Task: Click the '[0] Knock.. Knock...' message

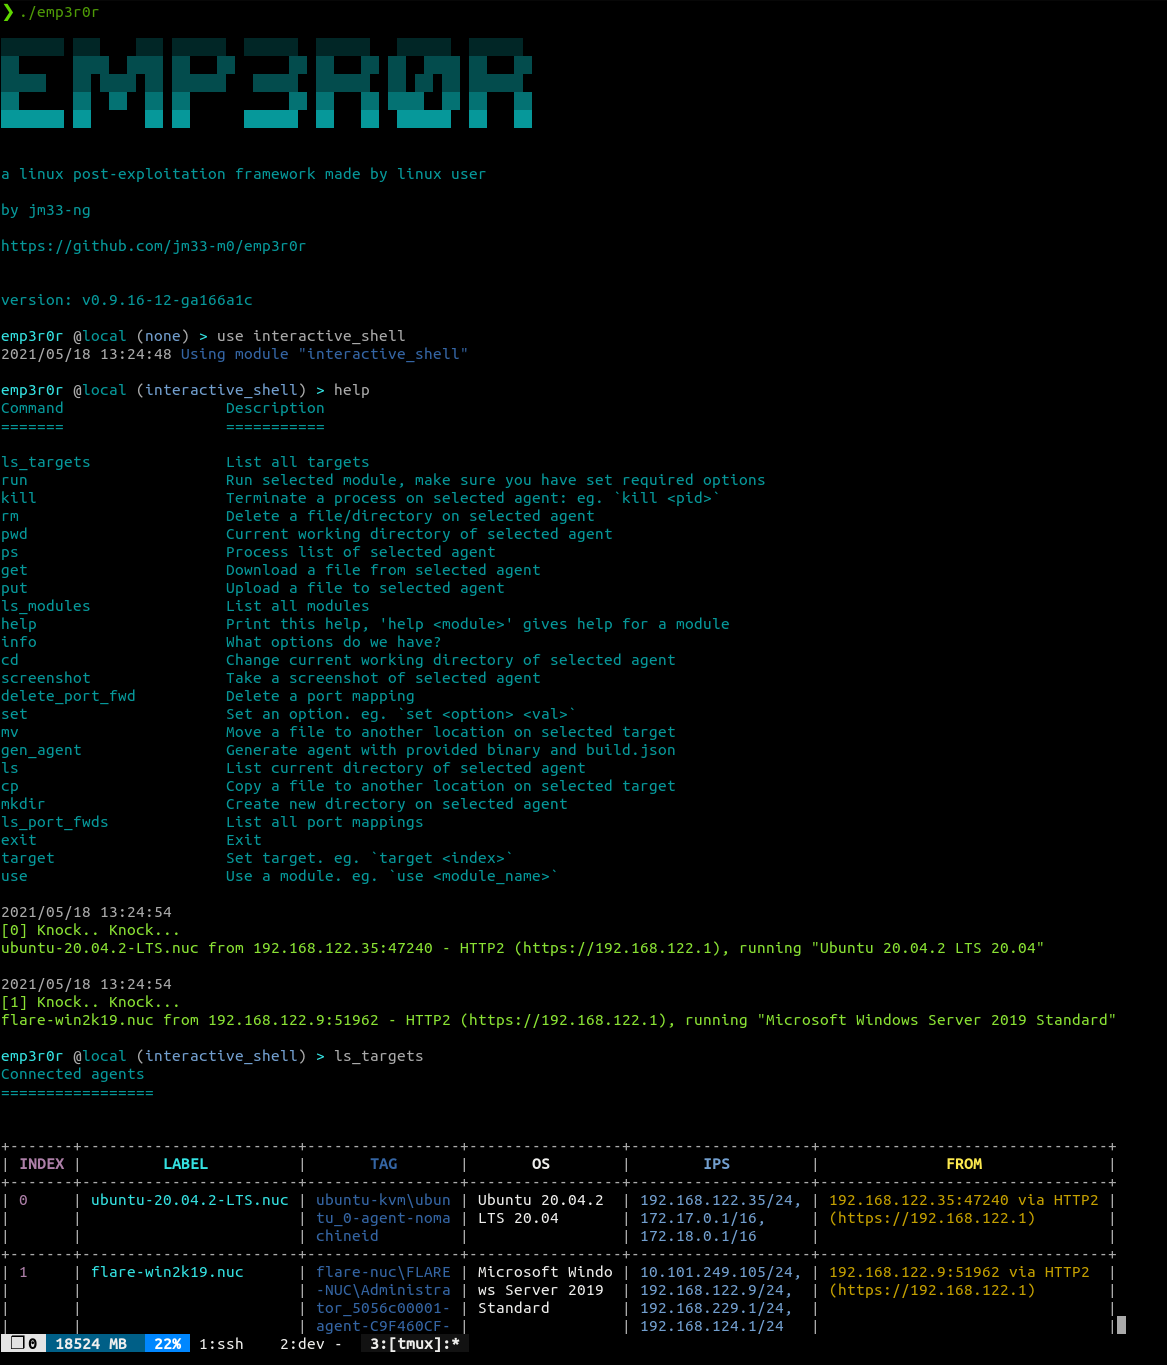Action: 91,930
